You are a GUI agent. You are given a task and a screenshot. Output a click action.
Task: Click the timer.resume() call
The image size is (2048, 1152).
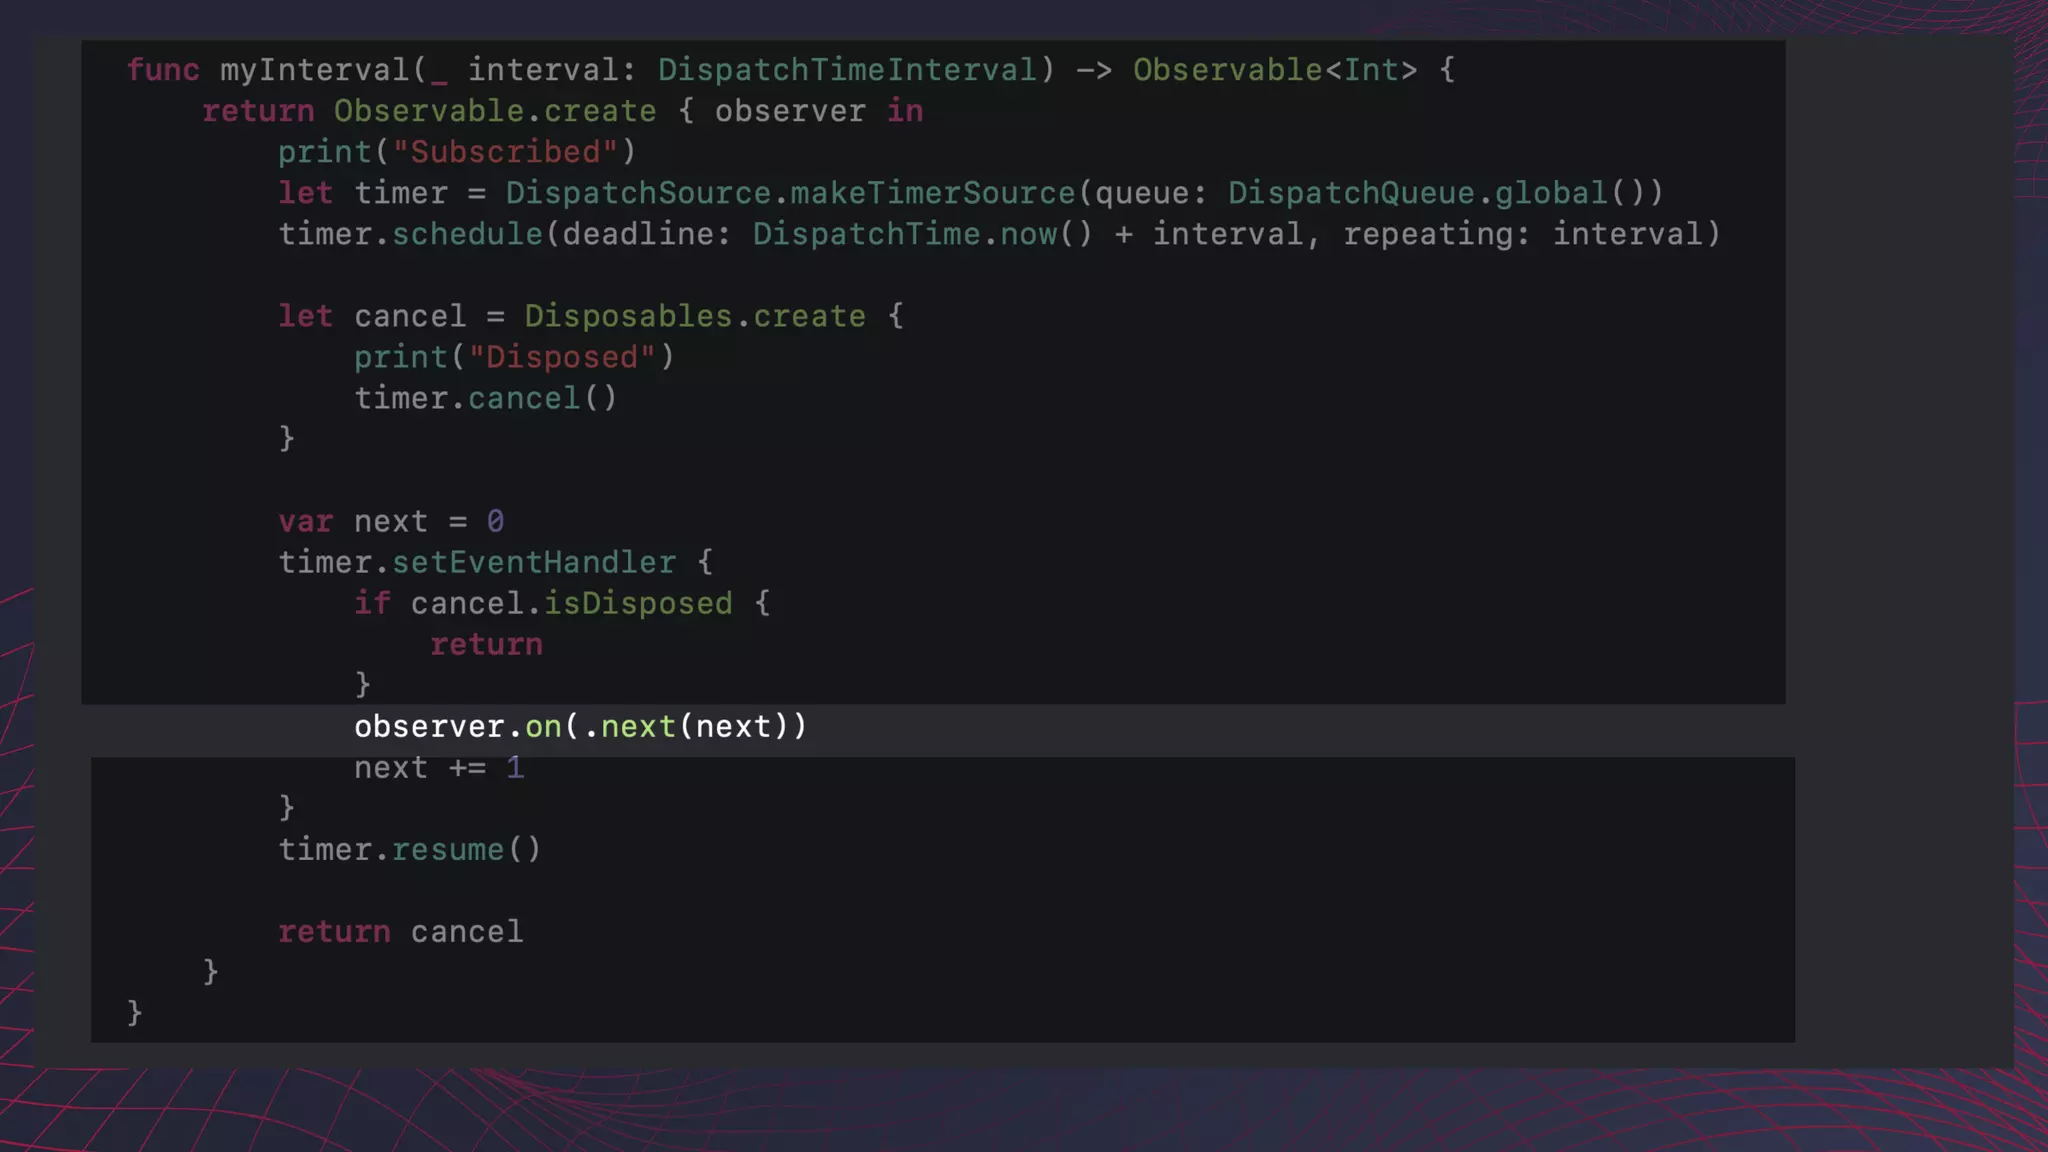pyautogui.click(x=410, y=850)
